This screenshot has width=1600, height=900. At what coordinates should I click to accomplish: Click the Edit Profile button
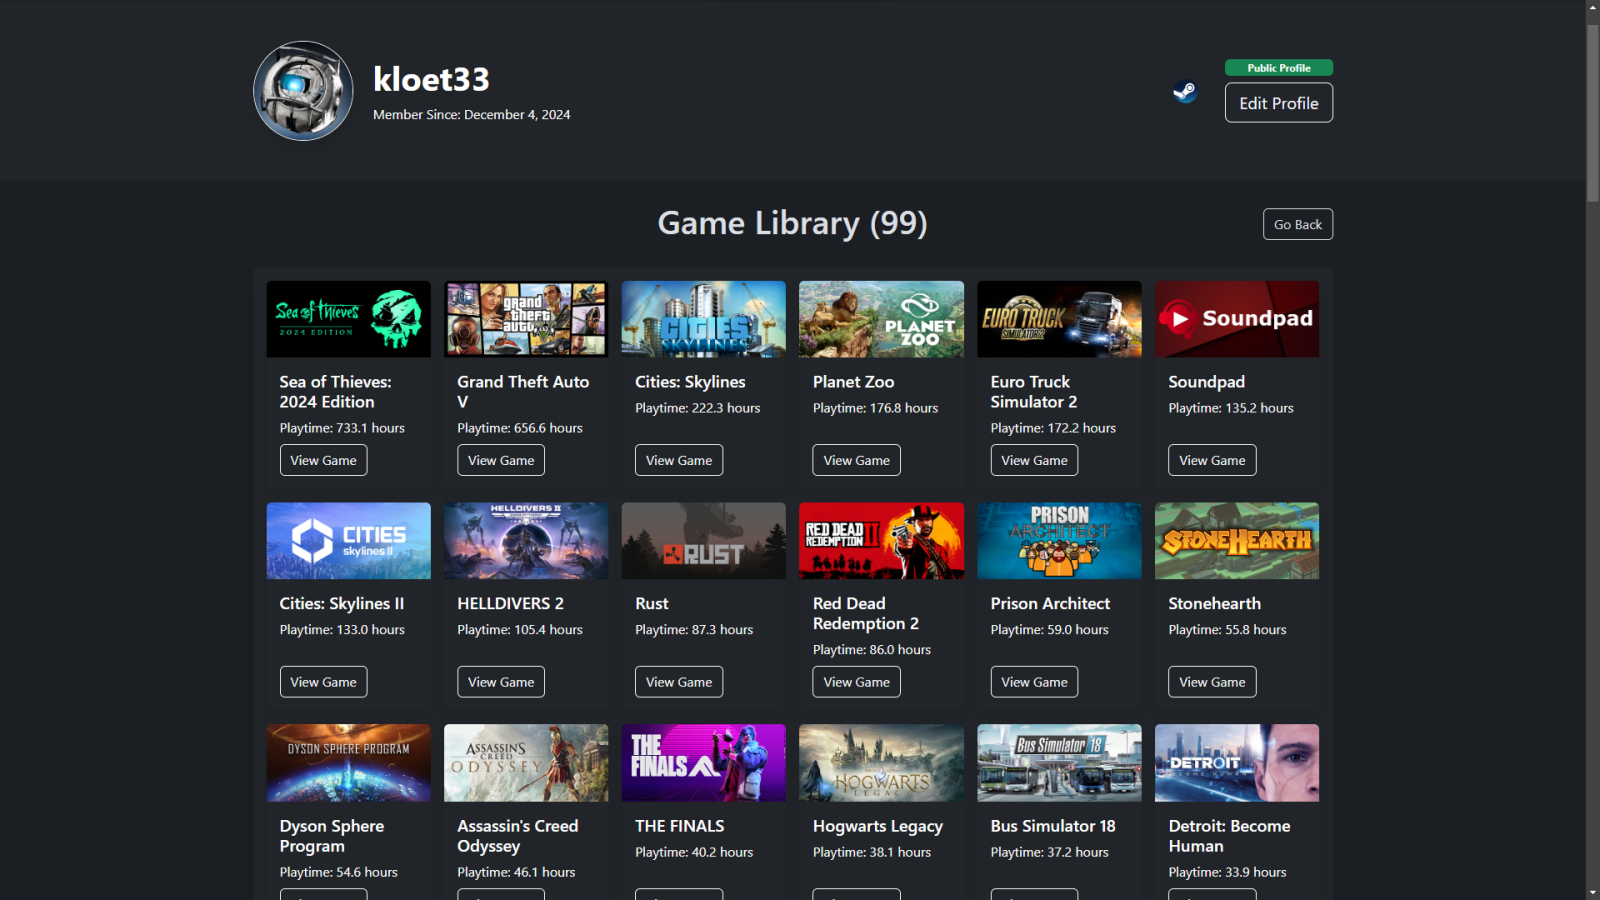pyautogui.click(x=1278, y=102)
